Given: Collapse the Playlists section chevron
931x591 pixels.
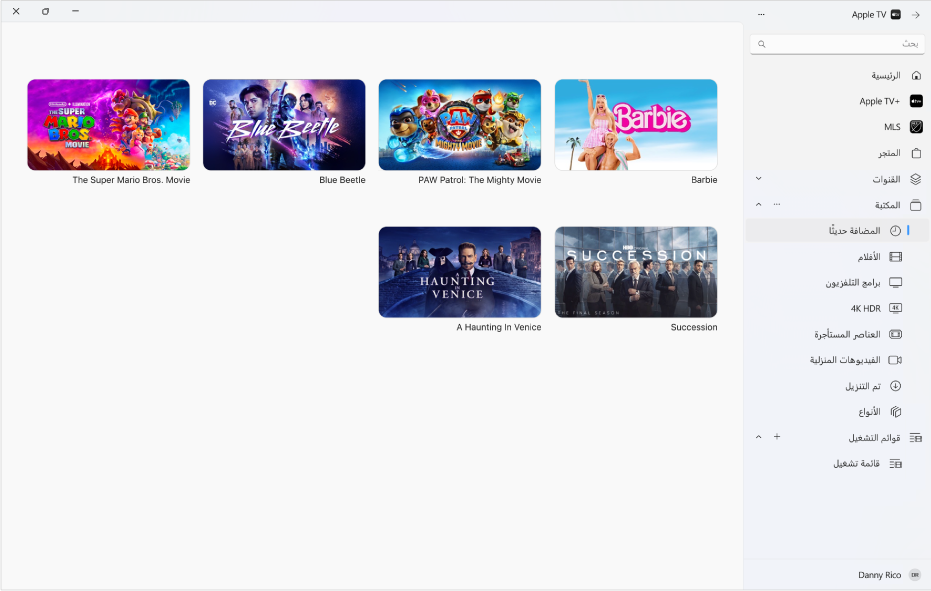Looking at the screenshot, I should [x=758, y=437].
